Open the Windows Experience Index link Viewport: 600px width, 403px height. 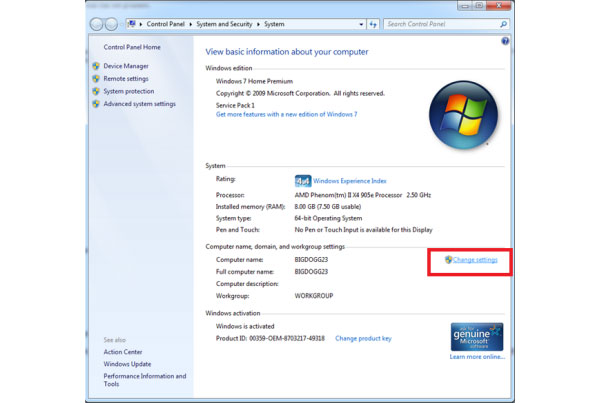(x=350, y=181)
